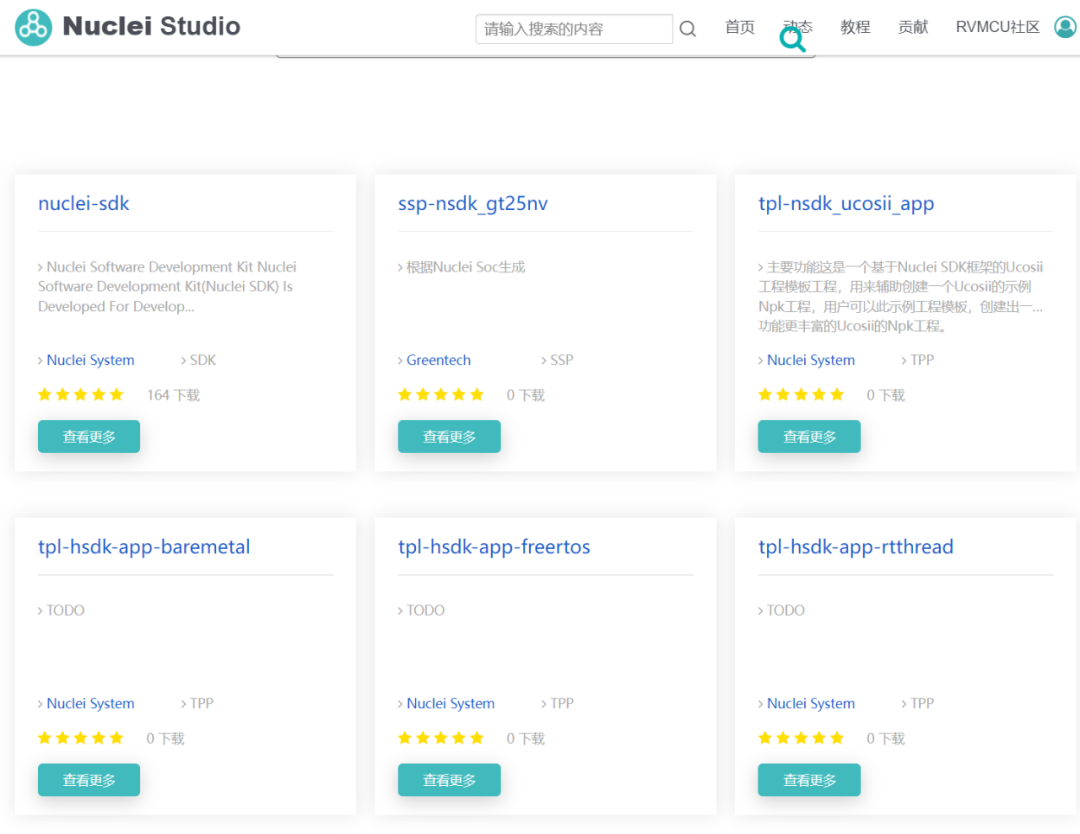Select the TPP tag on tpl-hsdk-app-baremetal card
Screen dimensions: 1080x834
click(x=201, y=703)
